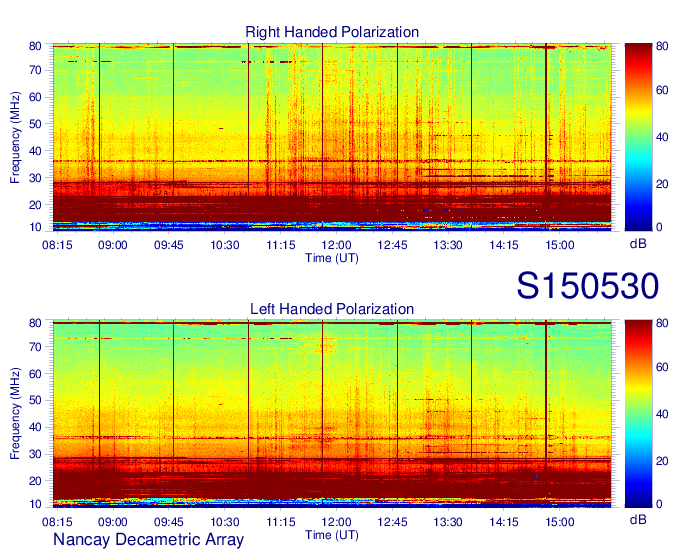Click the 80 MHz tick on the bottom frequency axis
Viewport: 680px width, 552px height.
click(x=35, y=323)
